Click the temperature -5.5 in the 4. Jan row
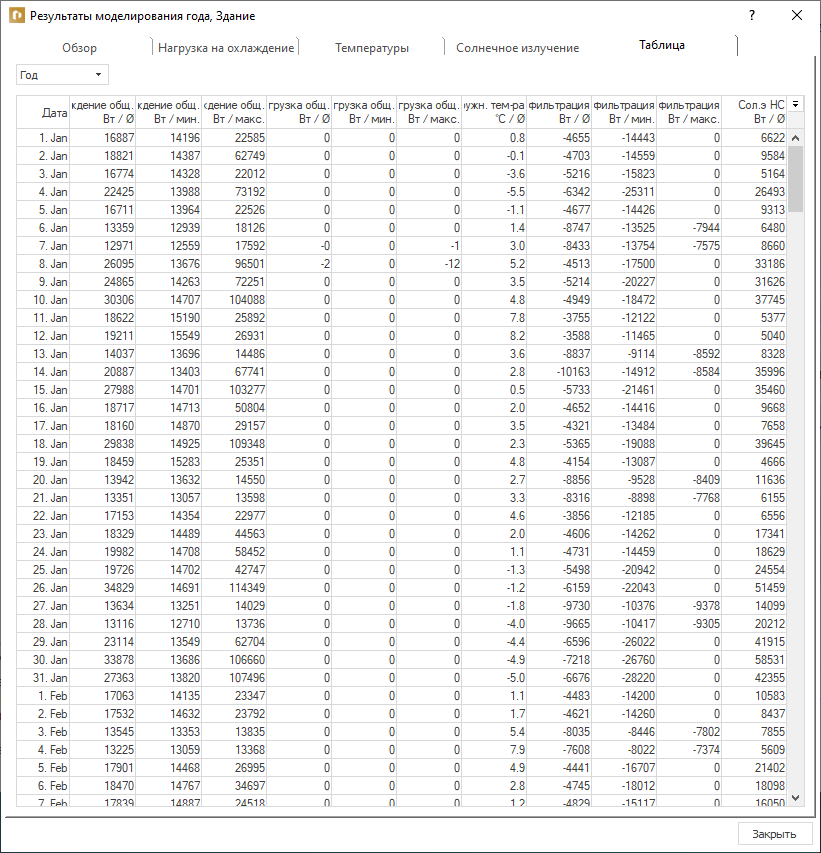 [516, 192]
